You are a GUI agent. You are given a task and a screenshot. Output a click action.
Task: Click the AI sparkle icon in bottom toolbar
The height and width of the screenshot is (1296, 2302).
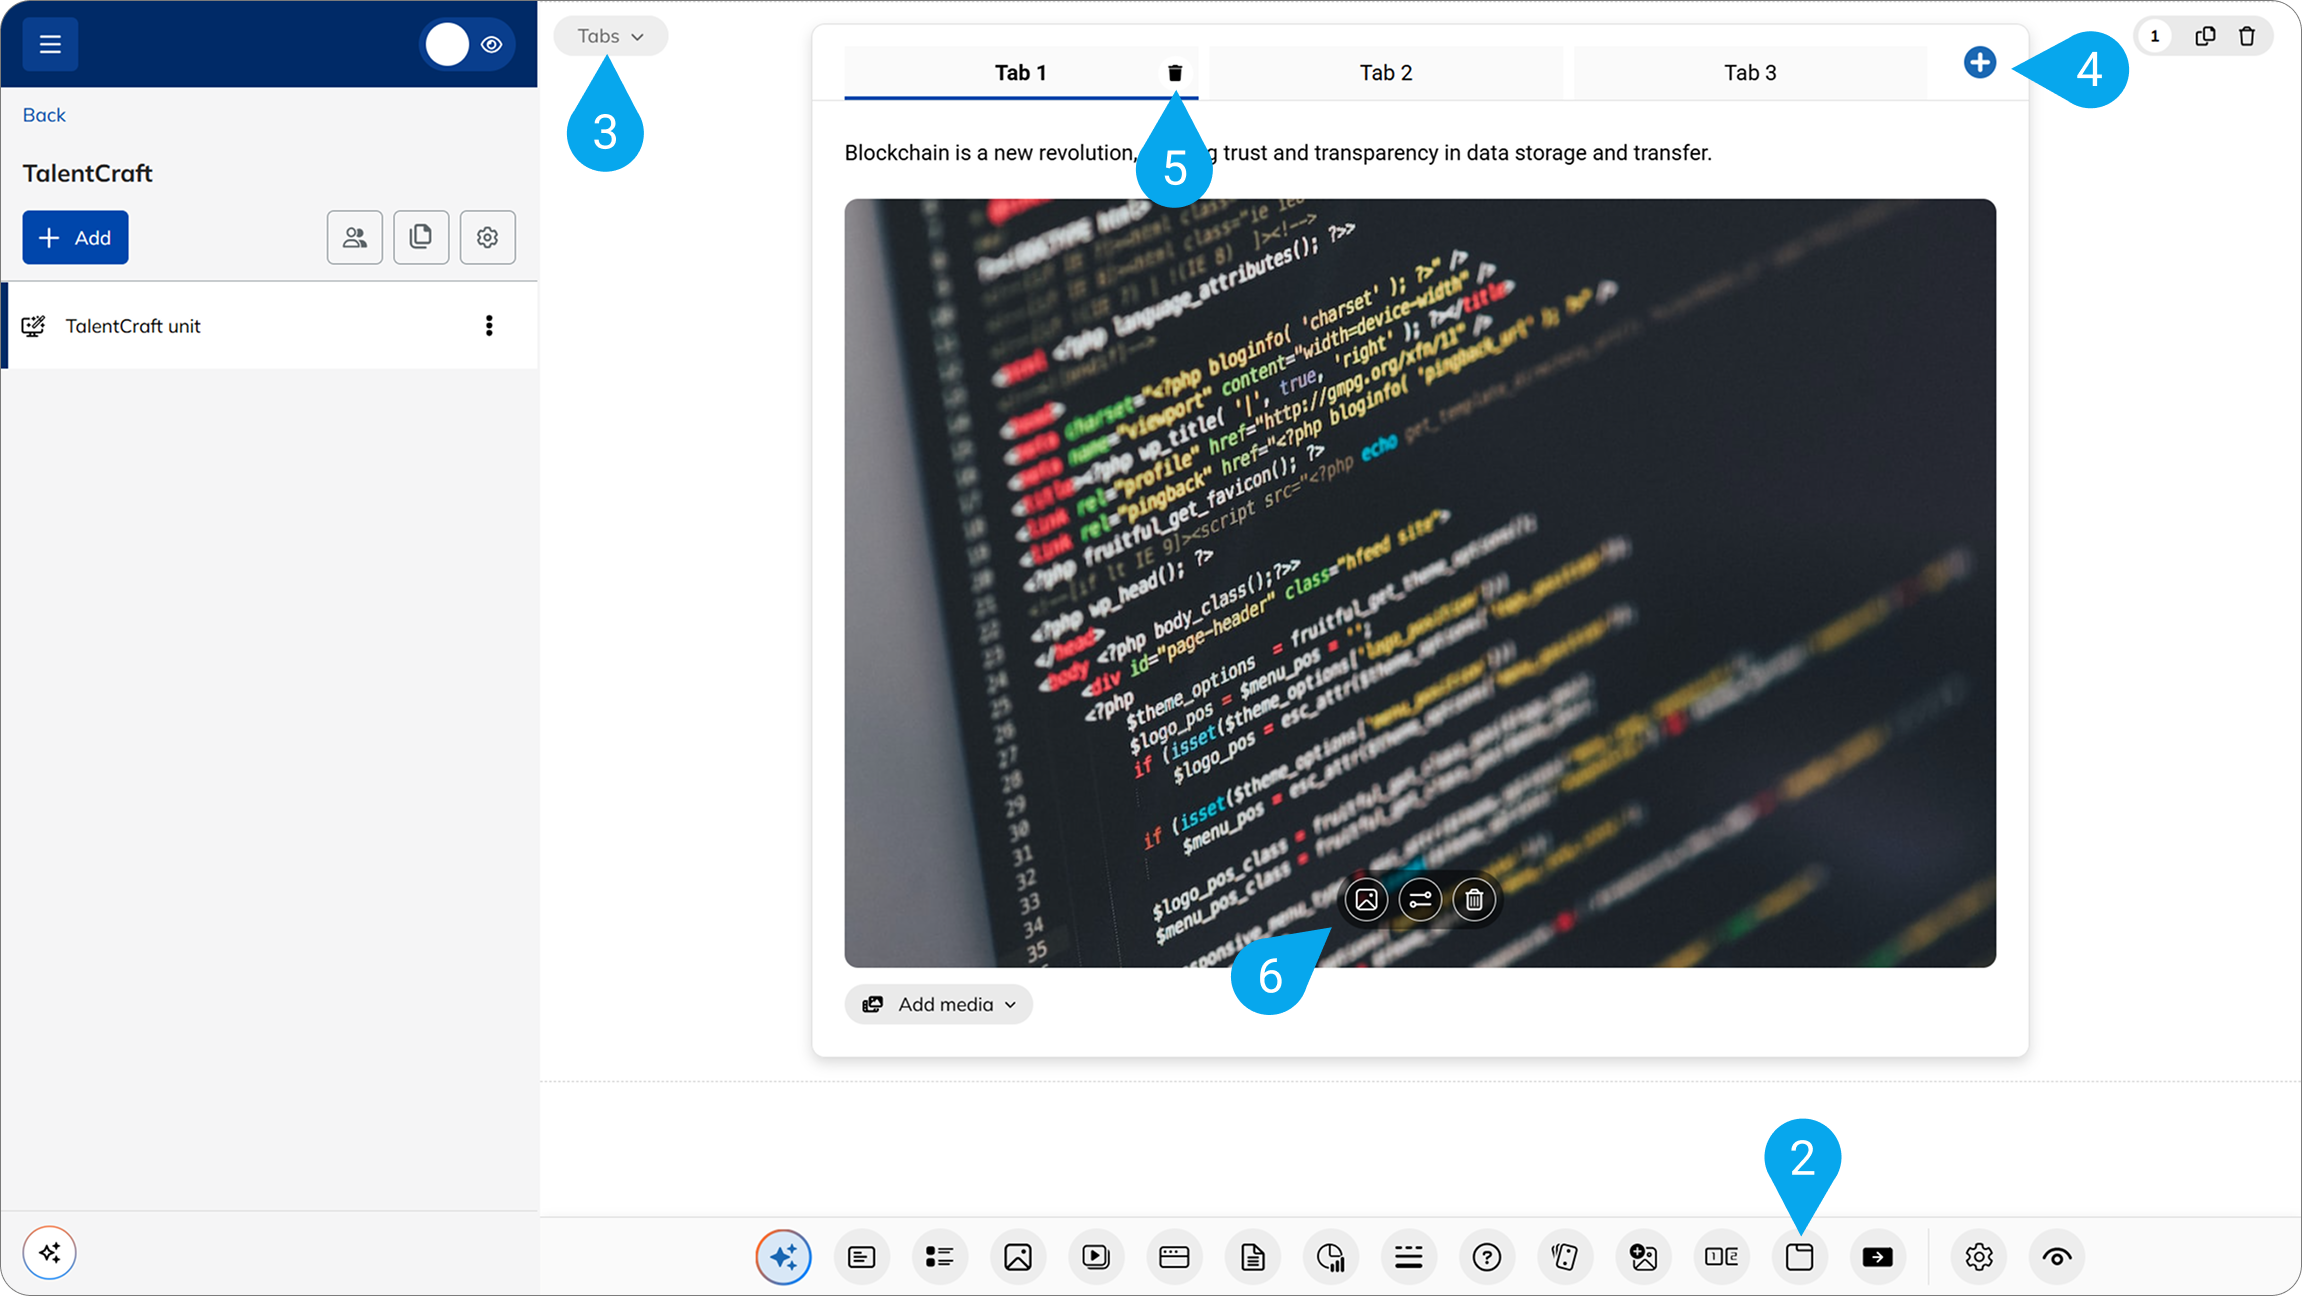click(x=783, y=1257)
